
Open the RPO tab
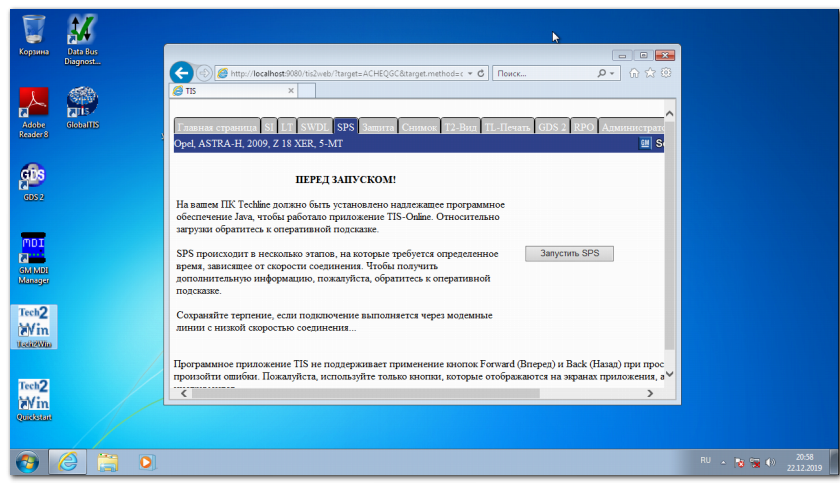[x=584, y=127]
